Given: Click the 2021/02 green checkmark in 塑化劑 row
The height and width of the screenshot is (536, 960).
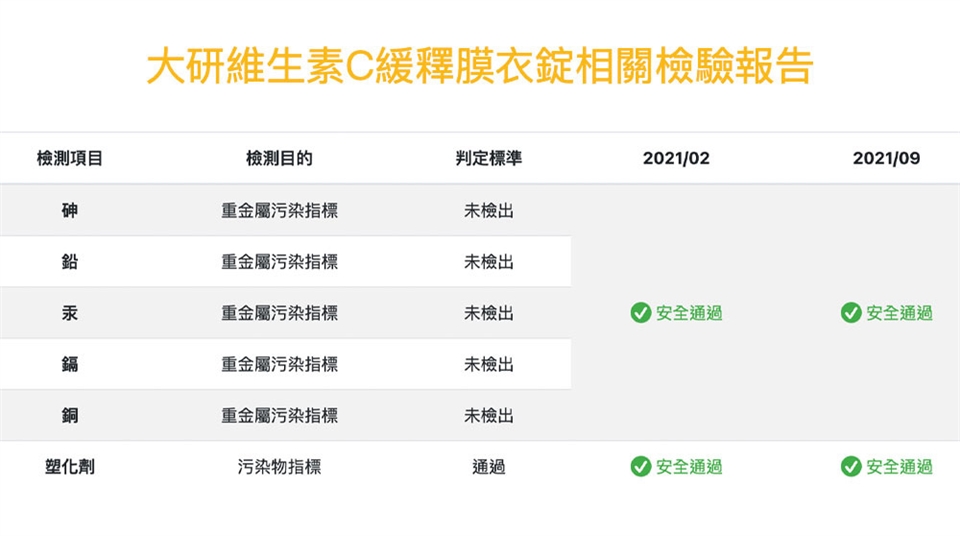Looking at the screenshot, I should [x=641, y=466].
